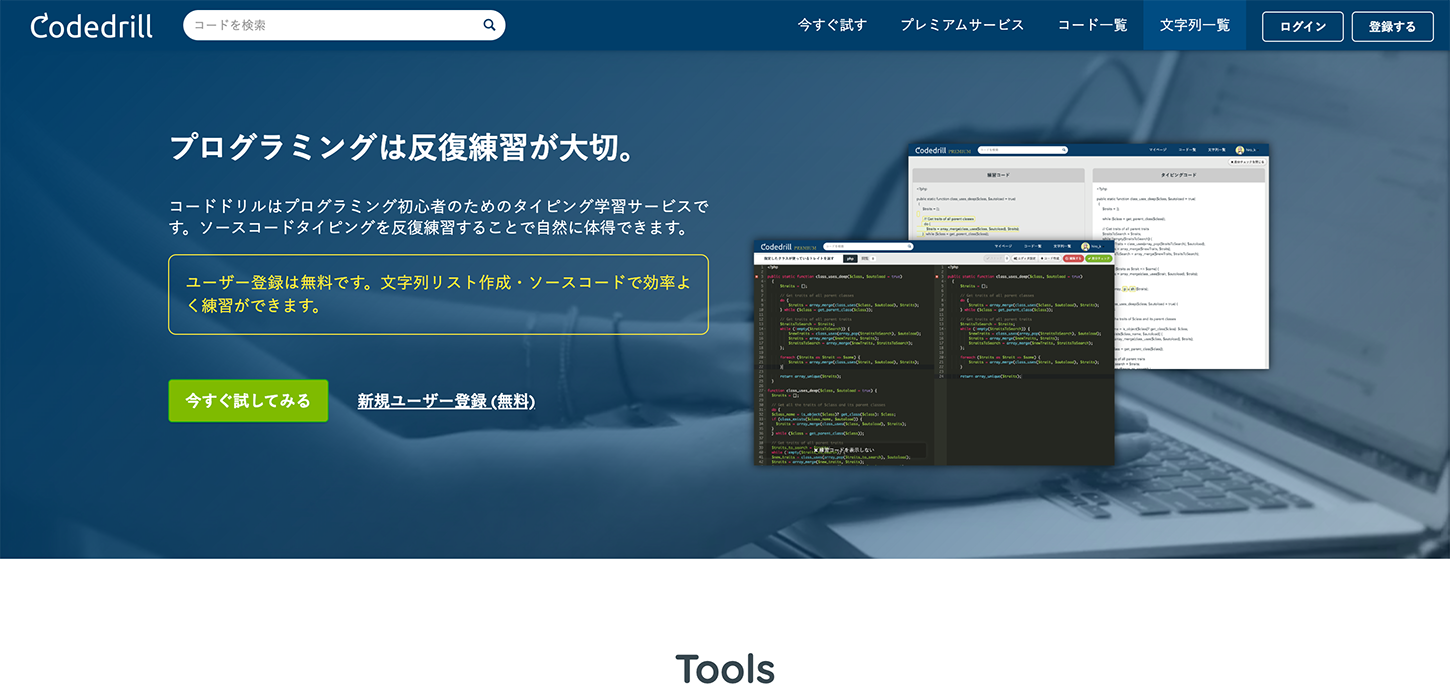1450x700 pixels.
Task: Open the 今すぐ試す menu item
Action: 832,25
